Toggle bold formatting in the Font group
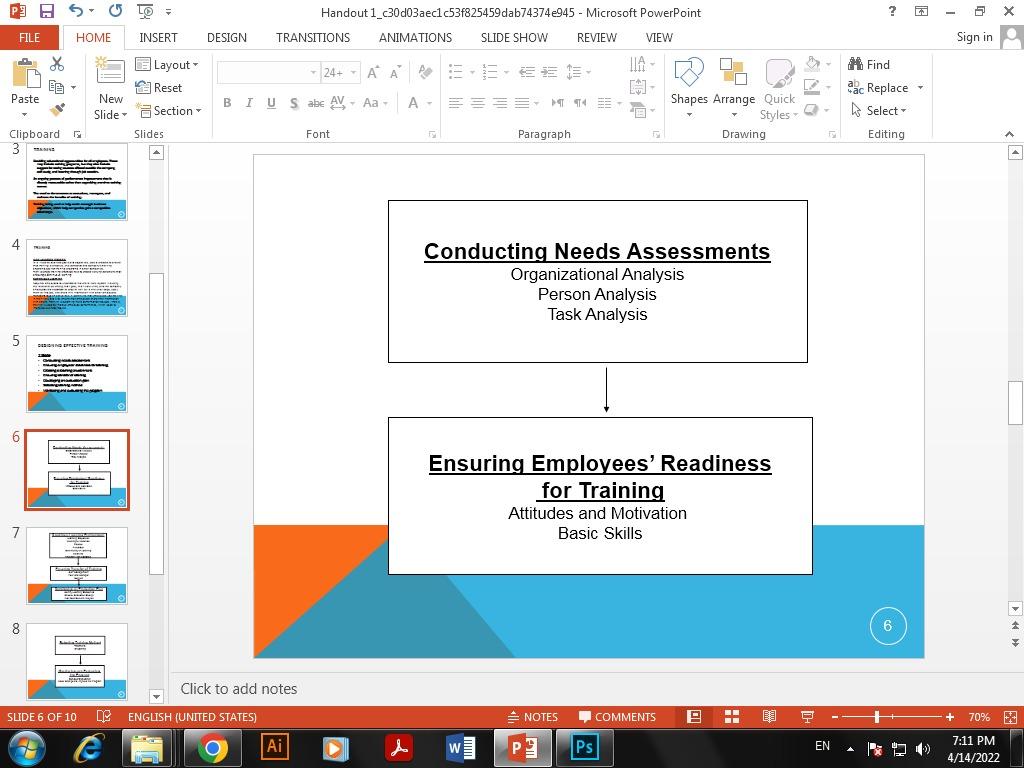 point(227,103)
